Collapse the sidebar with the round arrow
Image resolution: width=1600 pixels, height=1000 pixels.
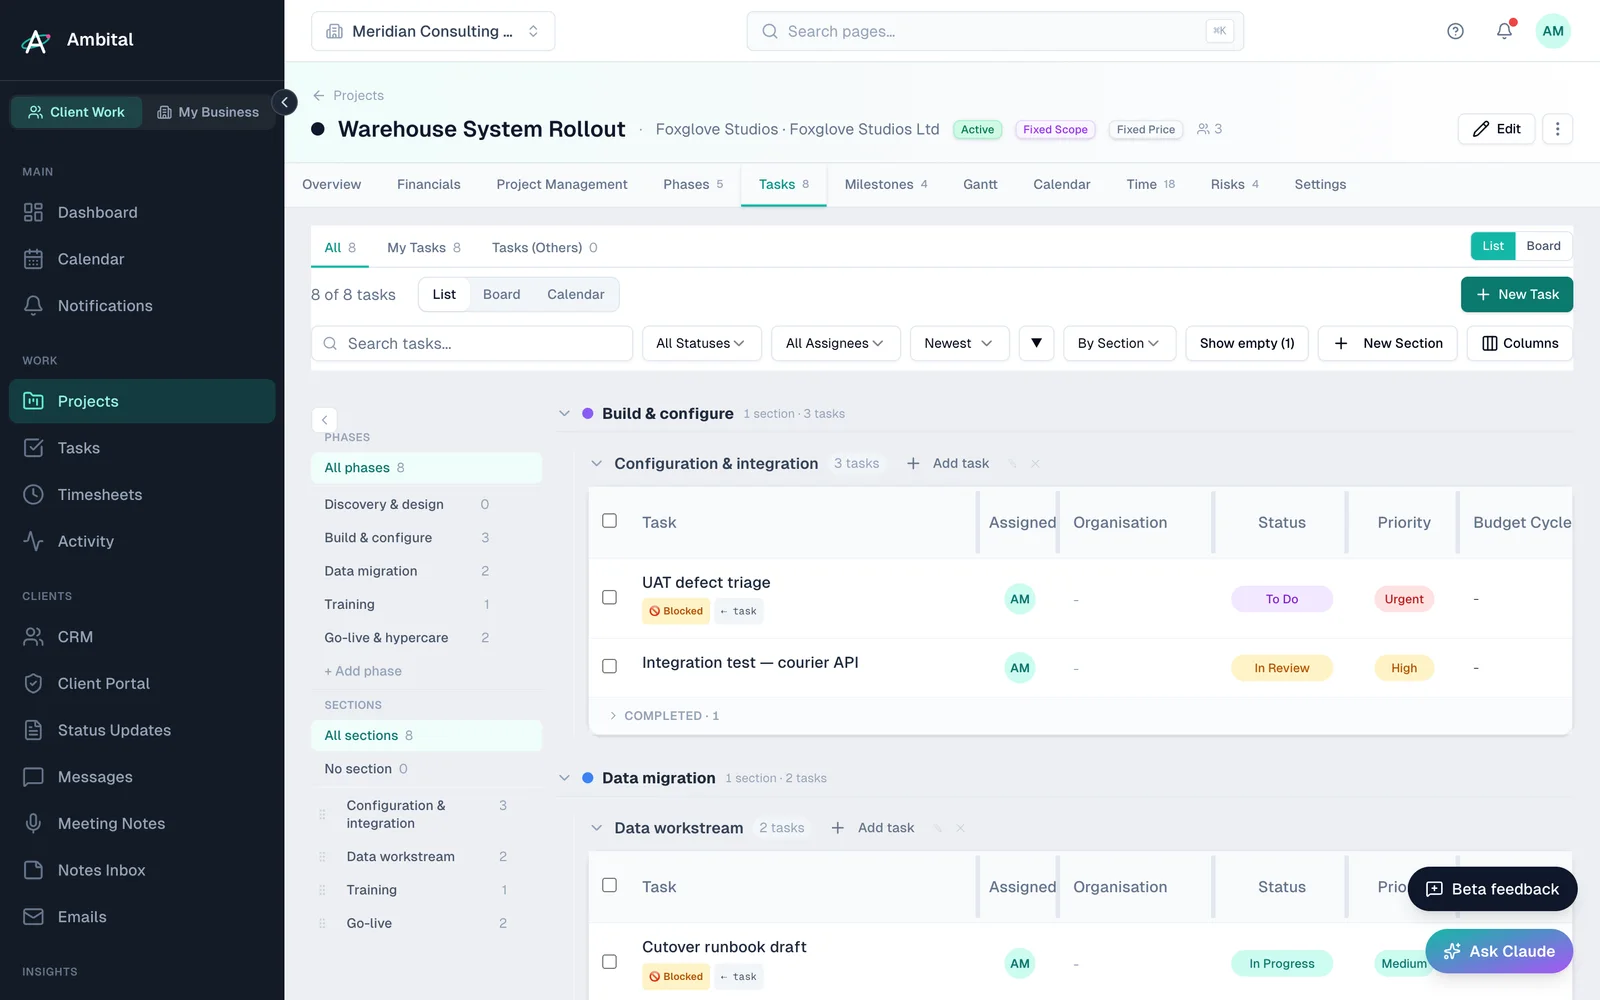coord(284,102)
